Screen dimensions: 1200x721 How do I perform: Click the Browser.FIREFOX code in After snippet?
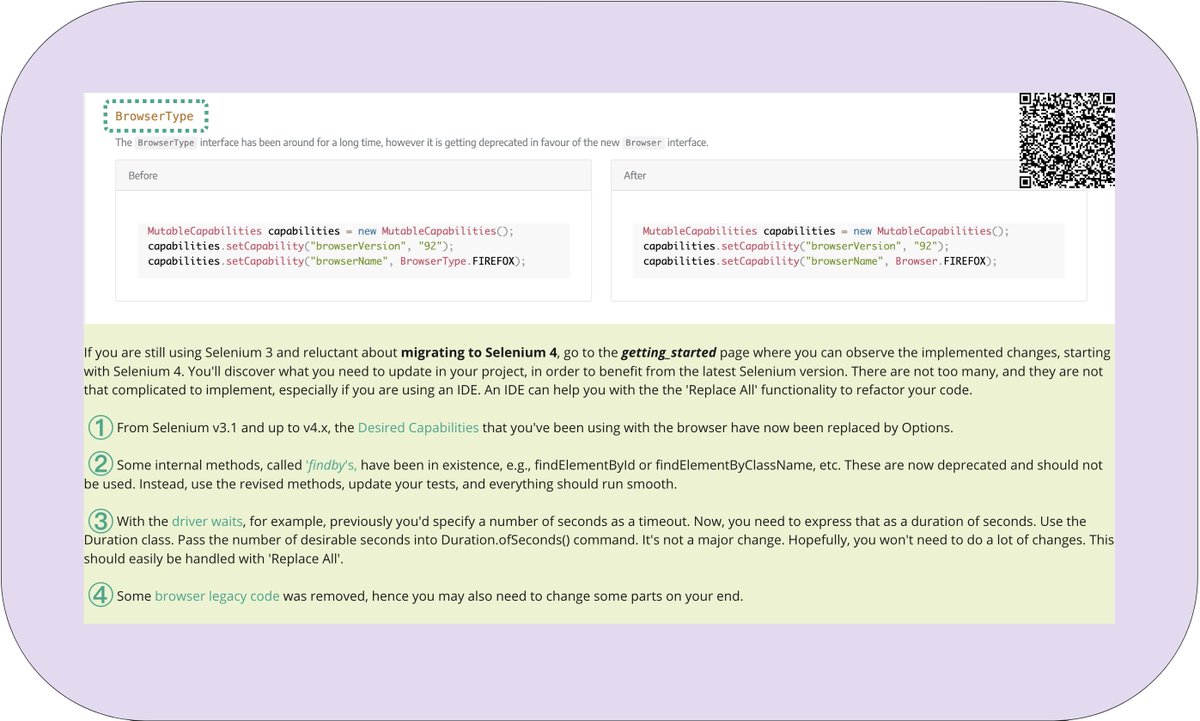click(x=940, y=261)
